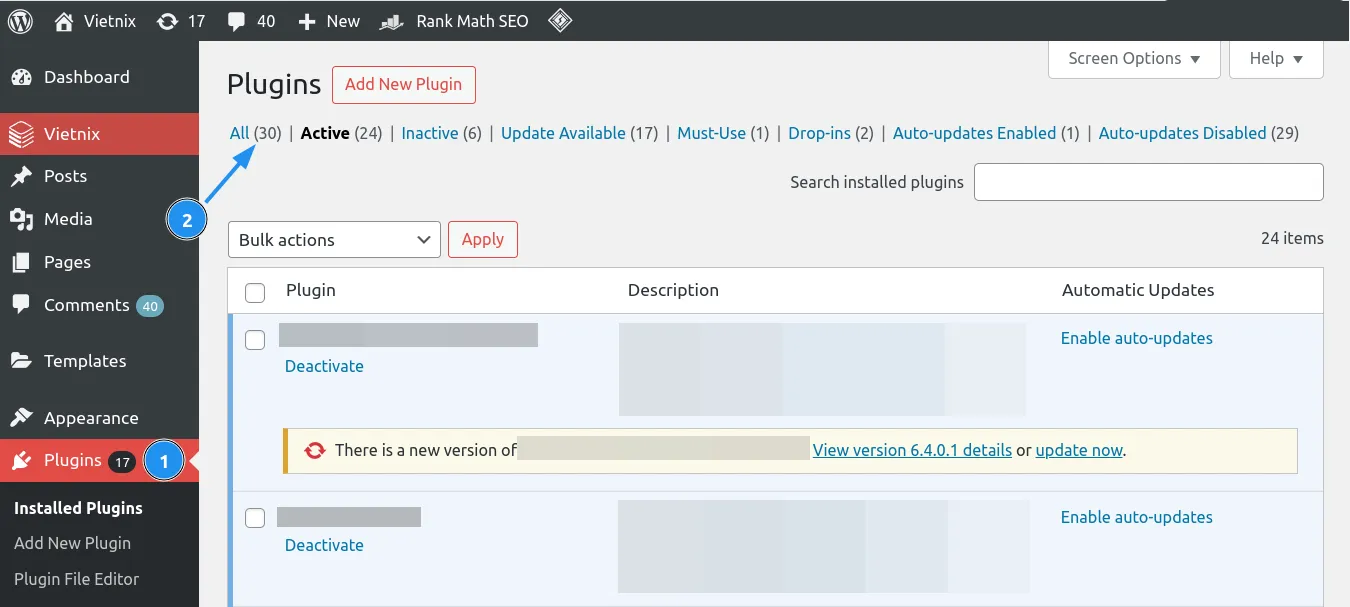The width and height of the screenshot is (1350, 607).
Task: Open Appearance in the sidebar
Action: pos(90,418)
